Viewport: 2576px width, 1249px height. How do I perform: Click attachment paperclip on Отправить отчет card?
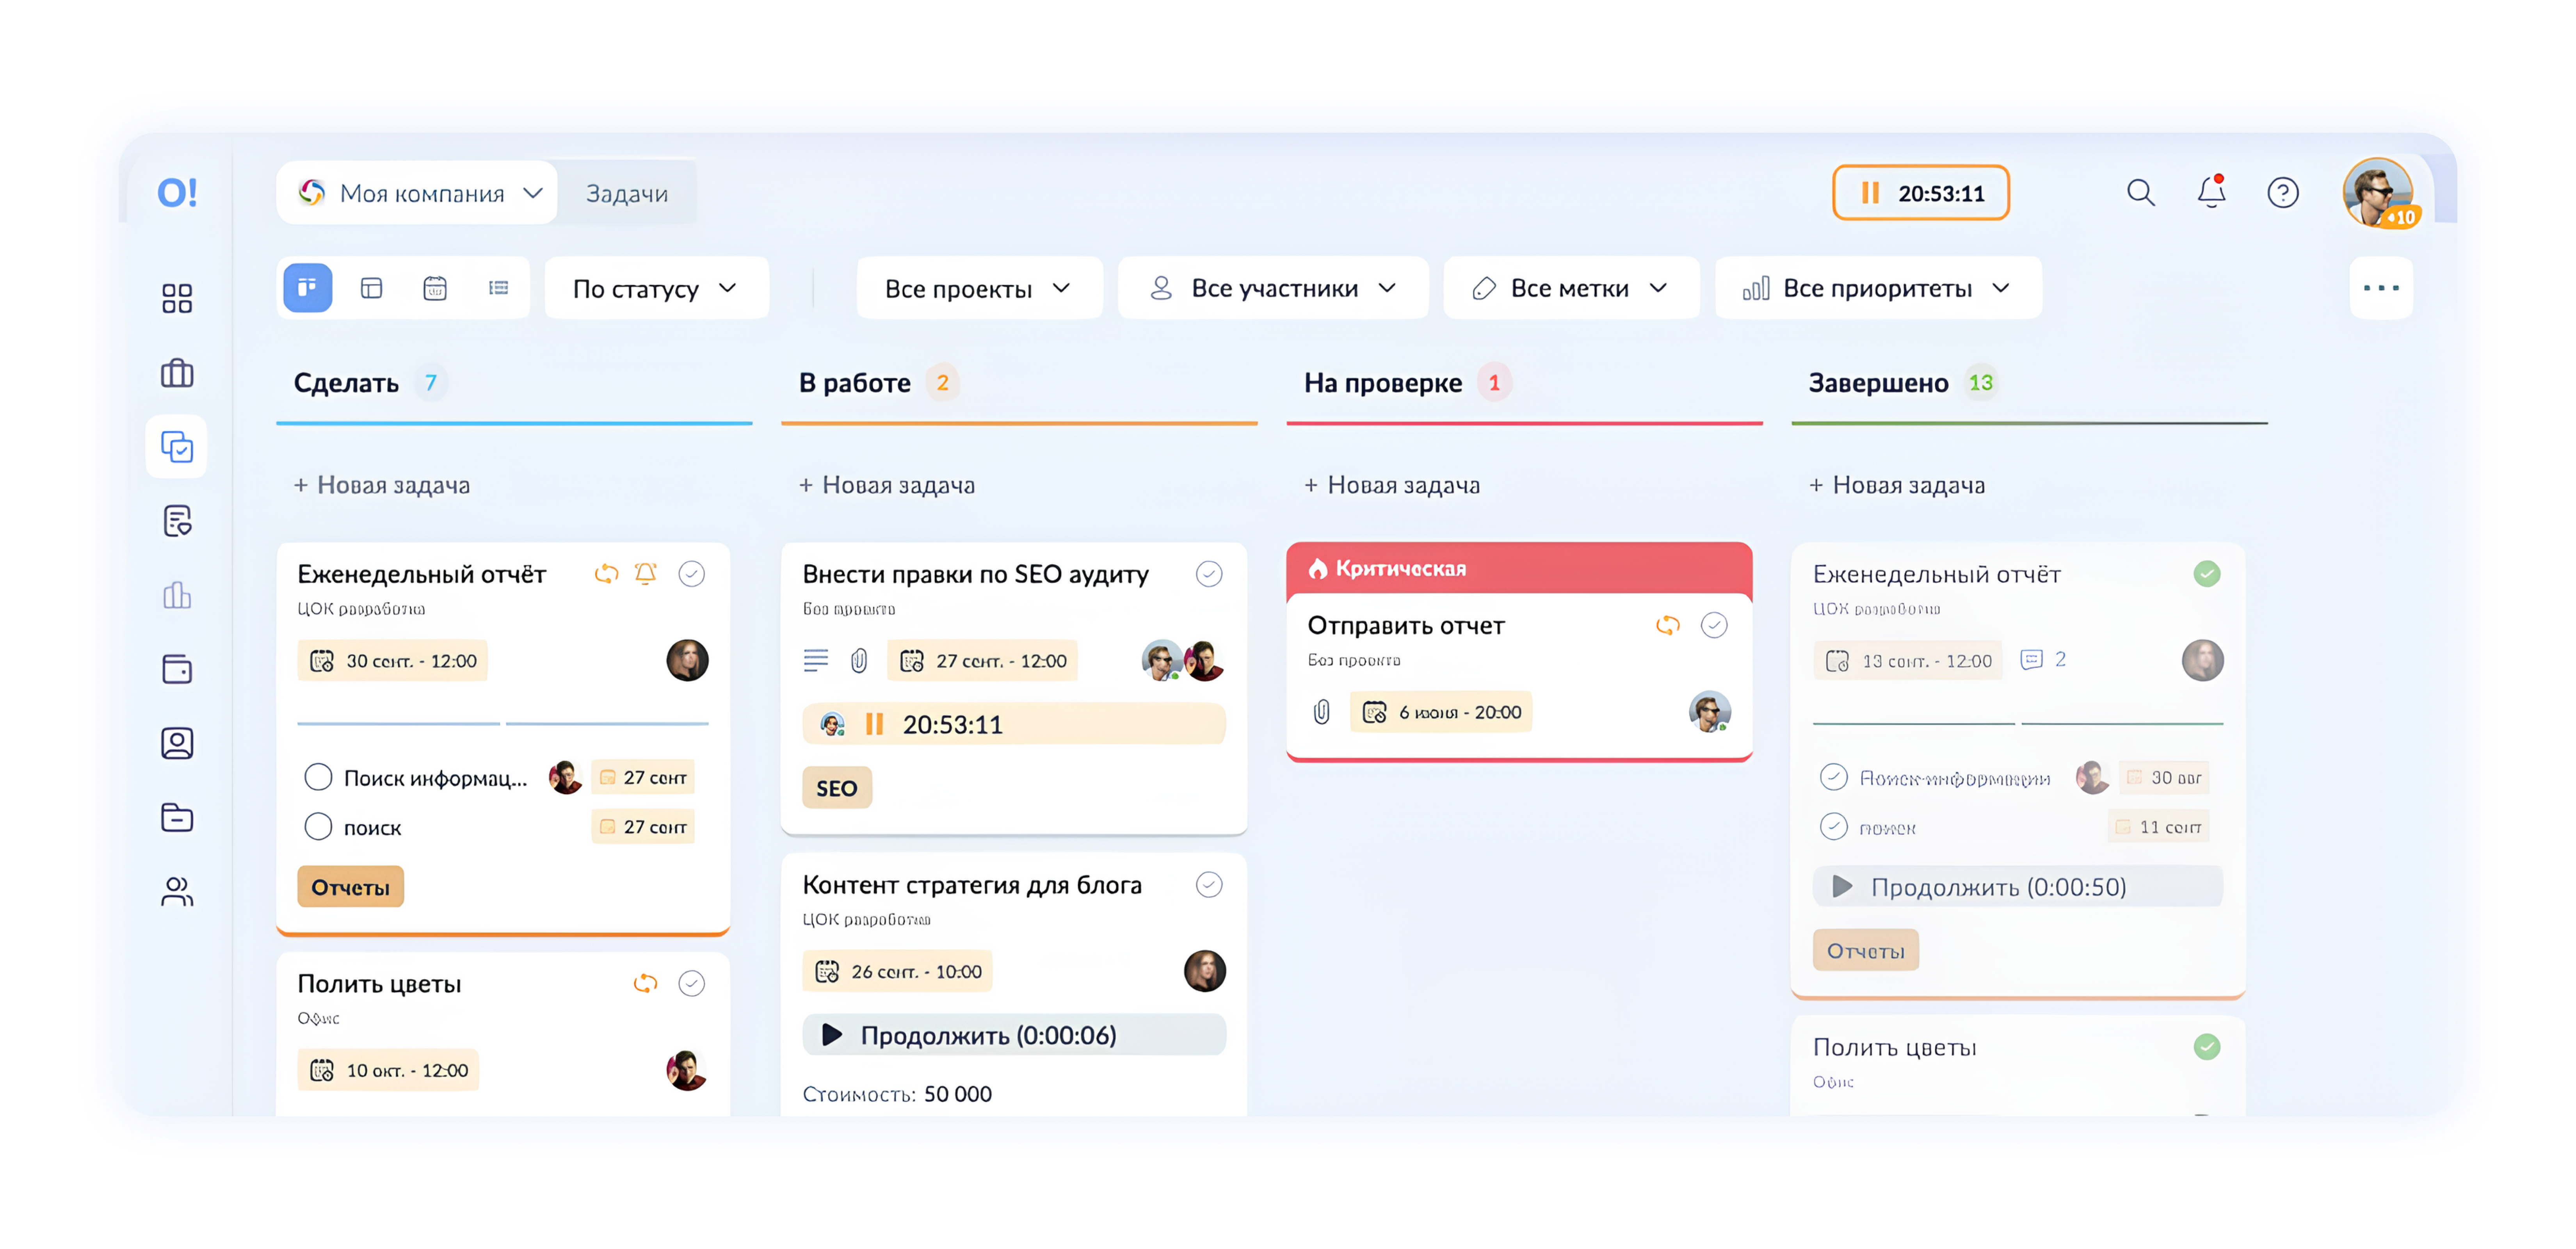1321,712
